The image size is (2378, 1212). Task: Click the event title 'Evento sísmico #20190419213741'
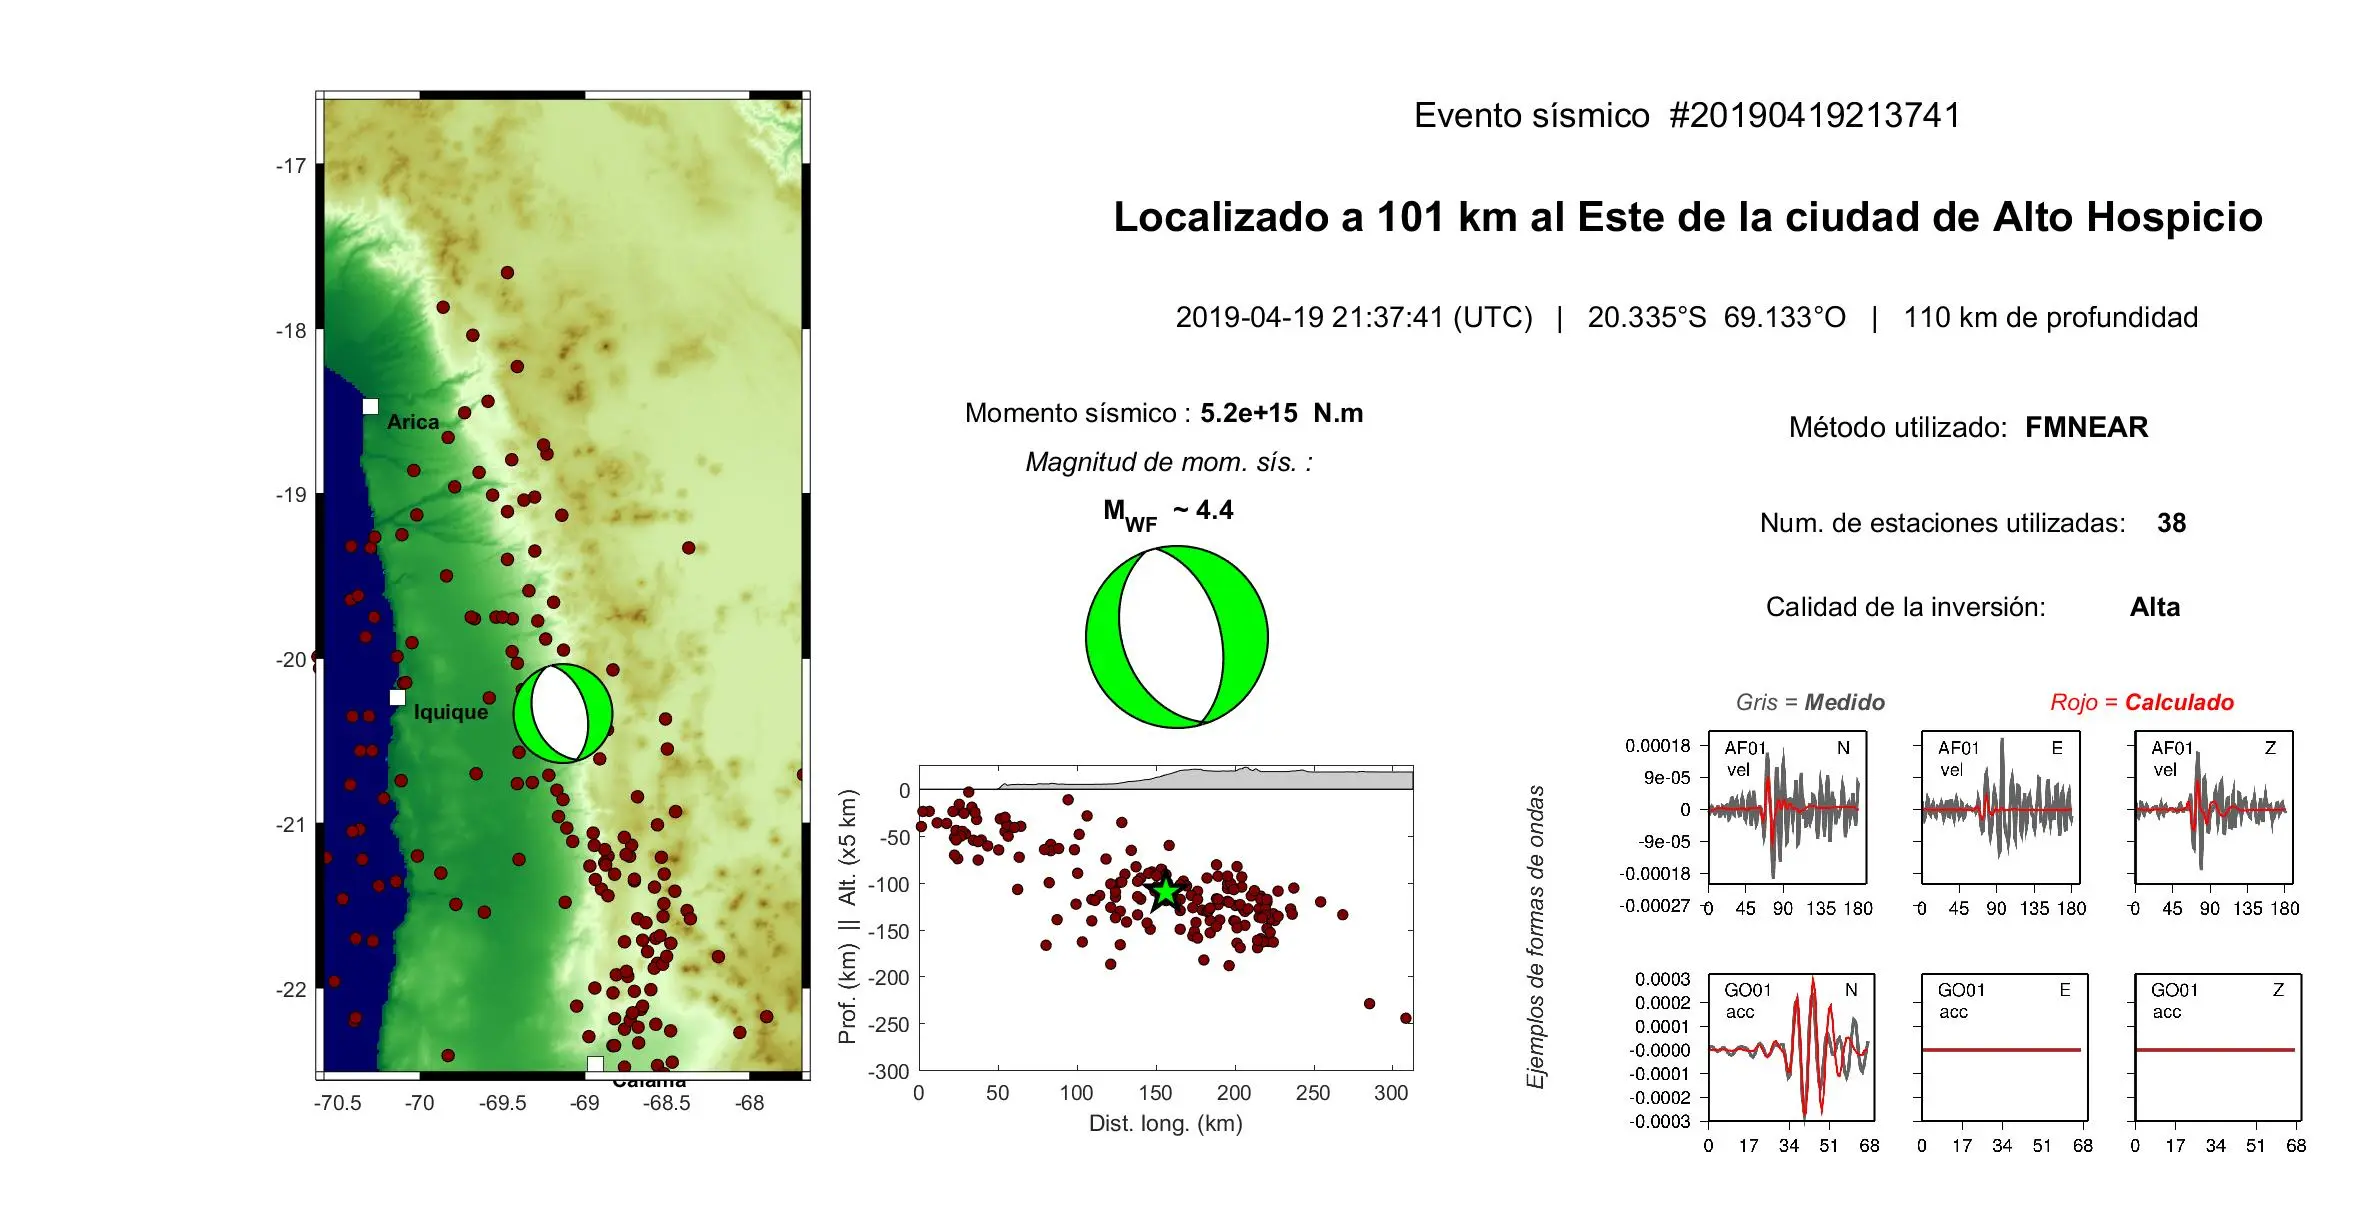[1687, 116]
